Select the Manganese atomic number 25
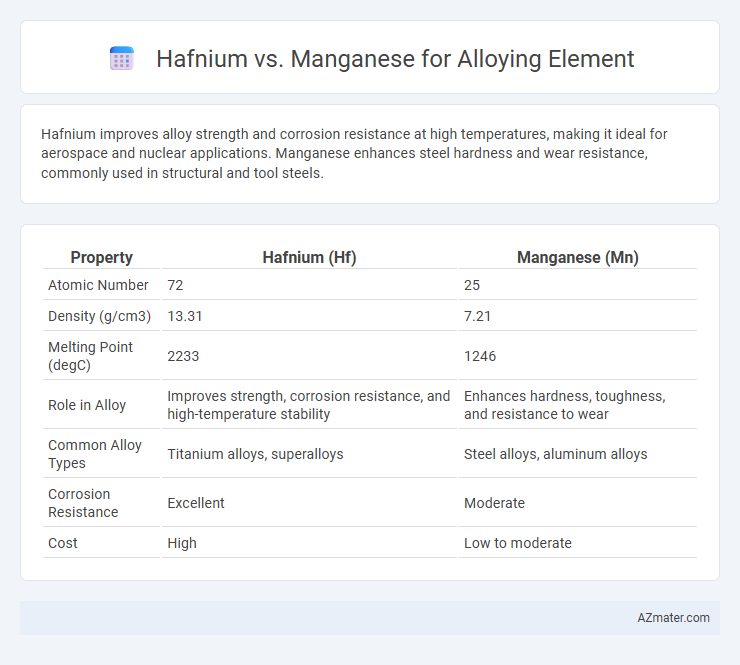 coord(472,285)
